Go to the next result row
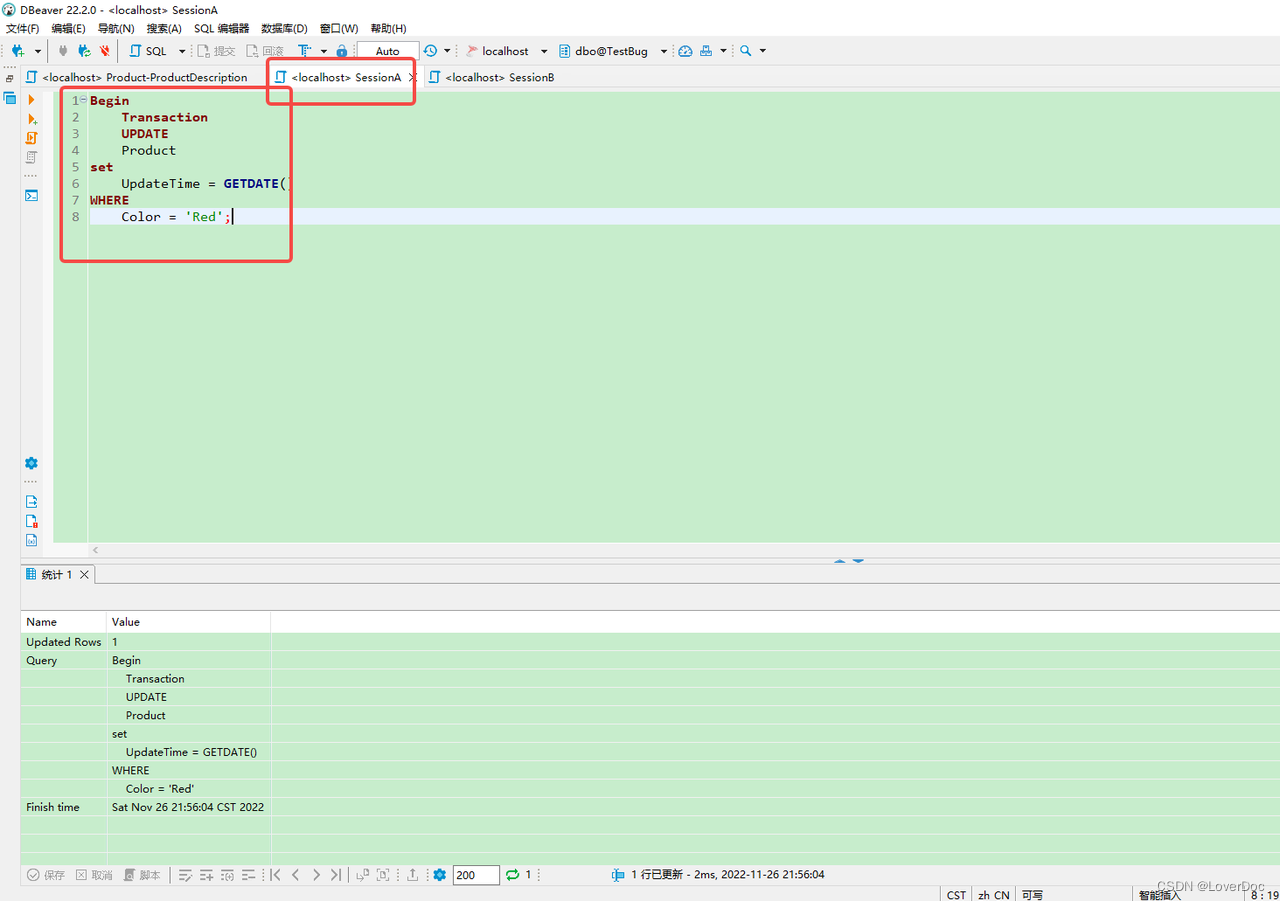This screenshot has height=901, width=1280. click(x=316, y=875)
